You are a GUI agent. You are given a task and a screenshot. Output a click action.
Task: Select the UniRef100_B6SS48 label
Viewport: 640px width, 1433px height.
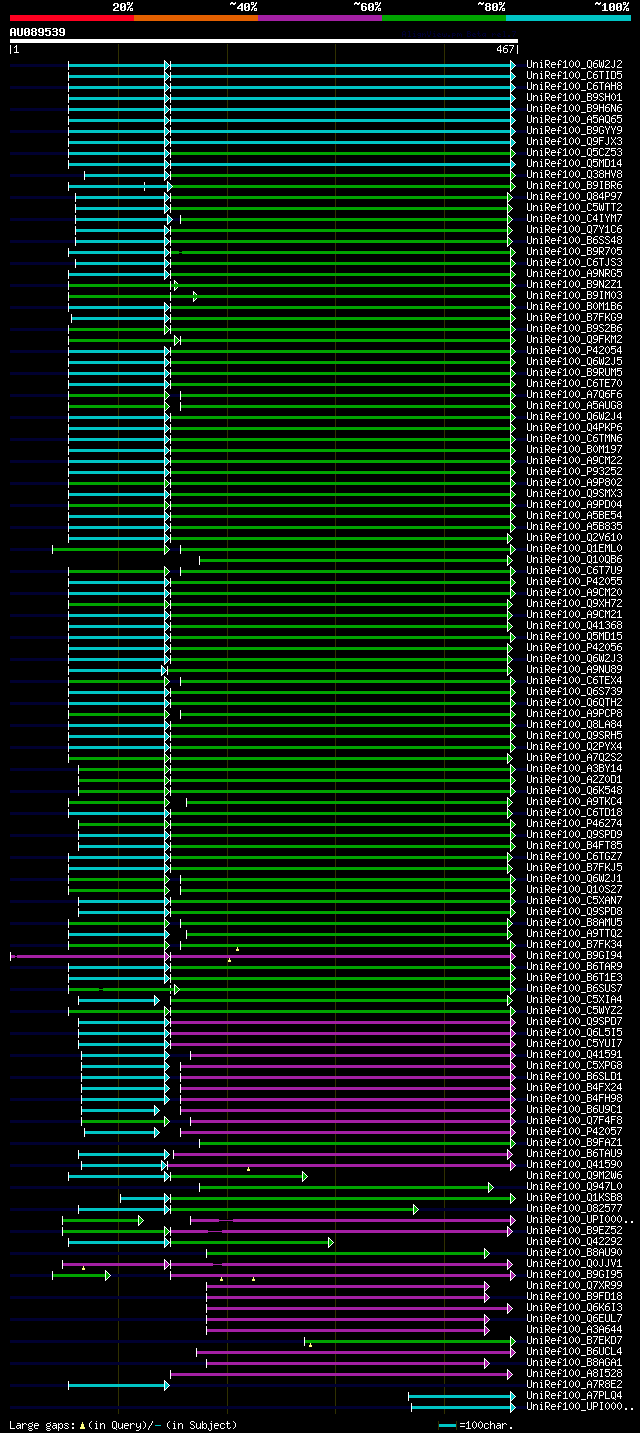[x=574, y=240]
